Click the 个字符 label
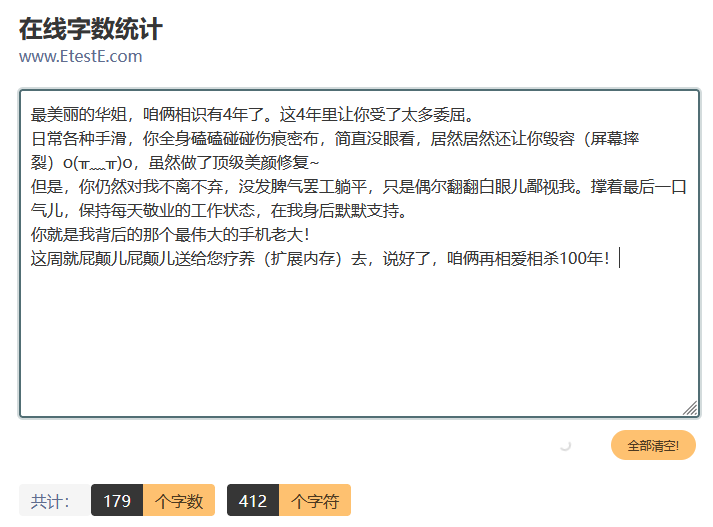The image size is (713, 527). (315, 500)
